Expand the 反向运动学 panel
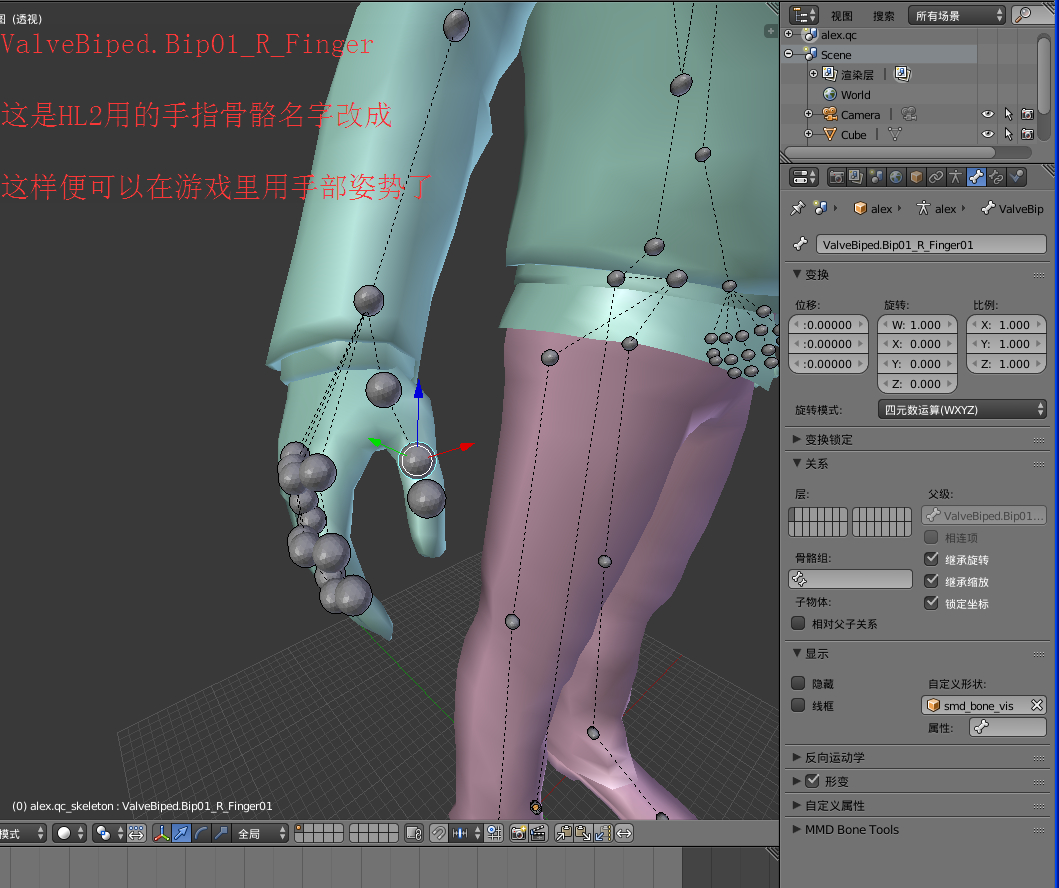1059x888 pixels. pos(797,757)
